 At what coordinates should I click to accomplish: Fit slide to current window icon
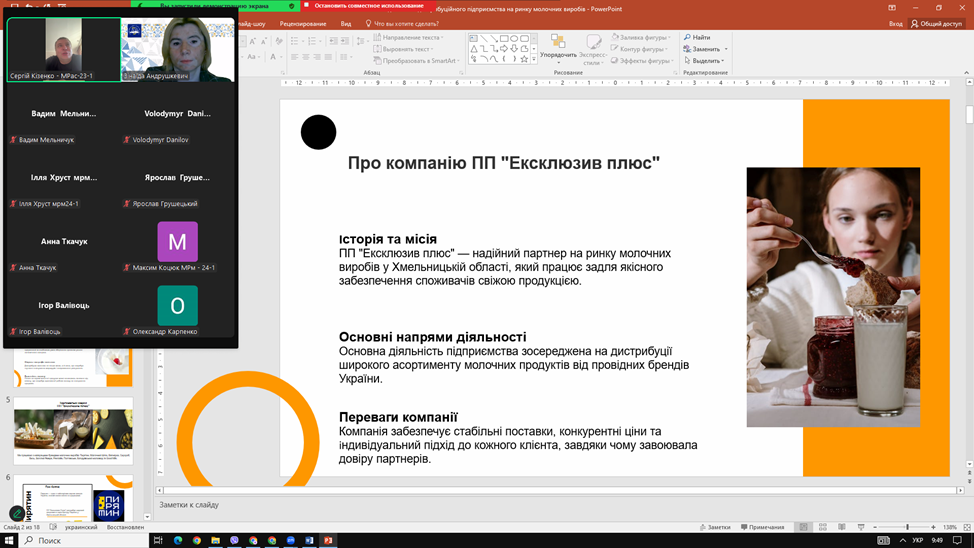click(x=967, y=527)
